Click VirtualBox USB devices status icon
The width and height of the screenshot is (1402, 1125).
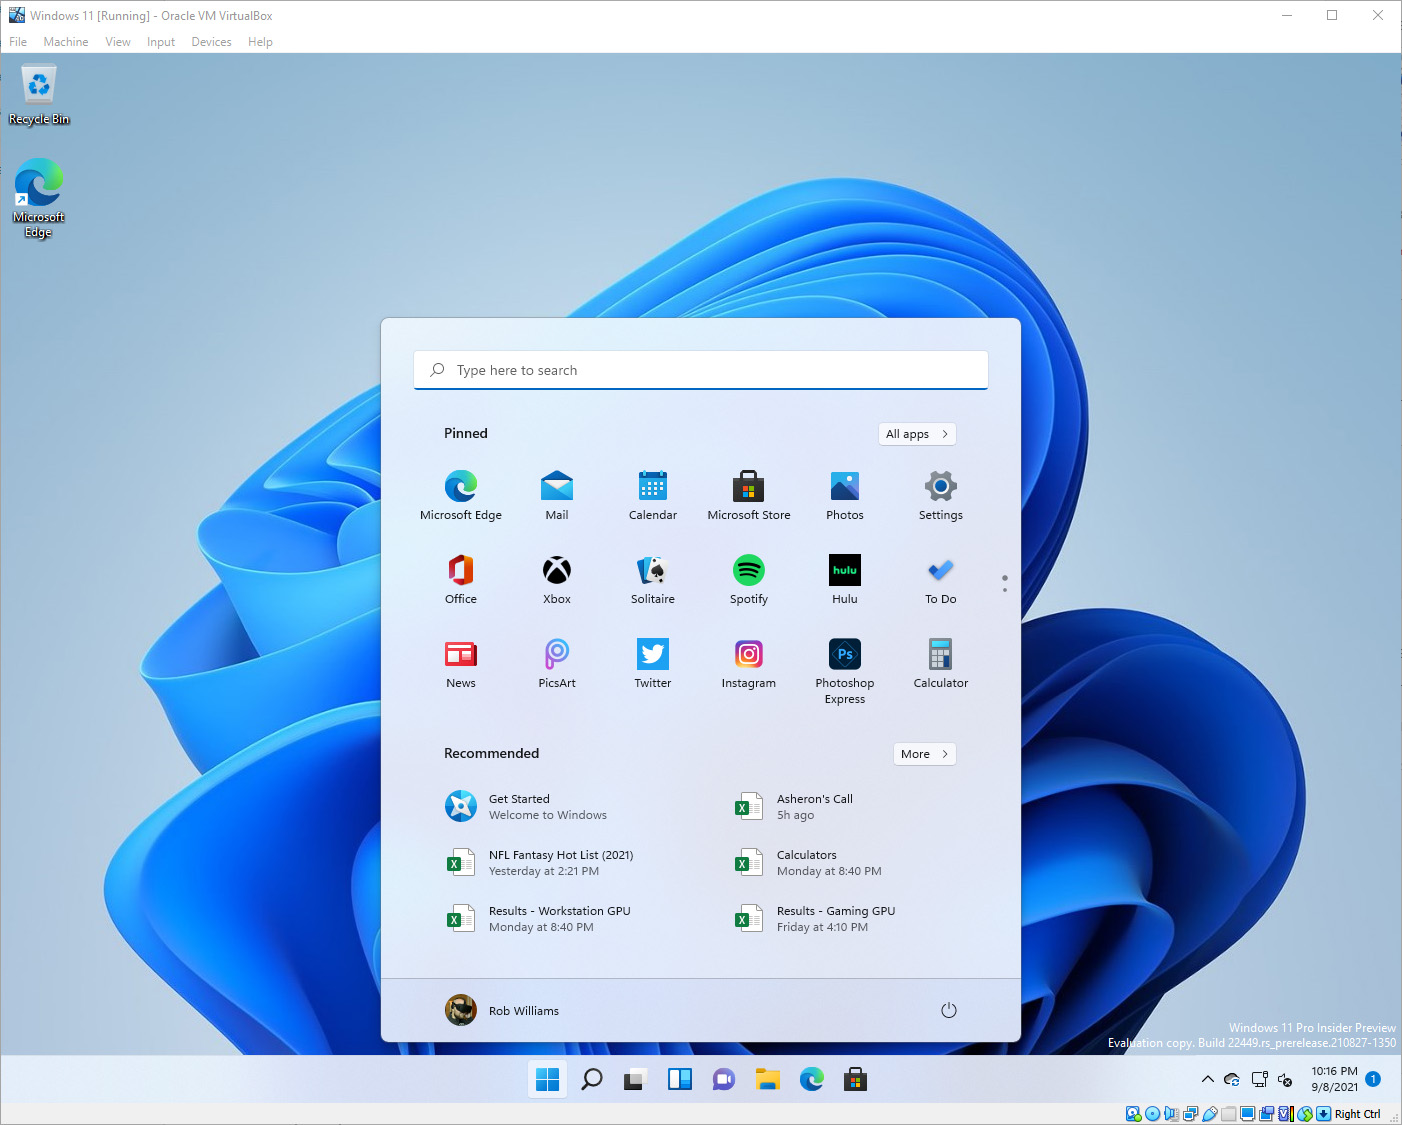pos(1209,1114)
